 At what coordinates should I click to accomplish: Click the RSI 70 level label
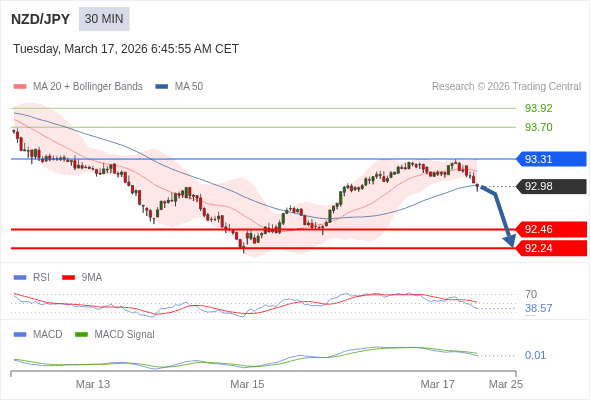(x=531, y=294)
